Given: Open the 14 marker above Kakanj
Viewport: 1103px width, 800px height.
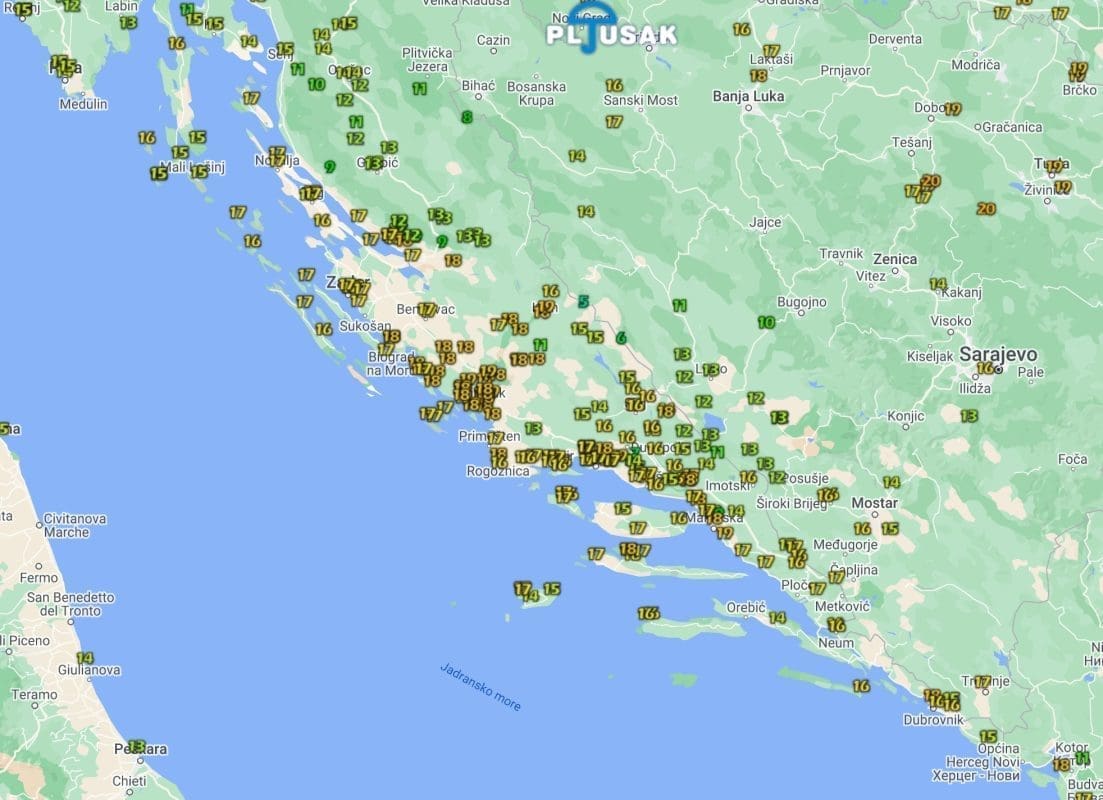Looking at the screenshot, I should tap(937, 284).
